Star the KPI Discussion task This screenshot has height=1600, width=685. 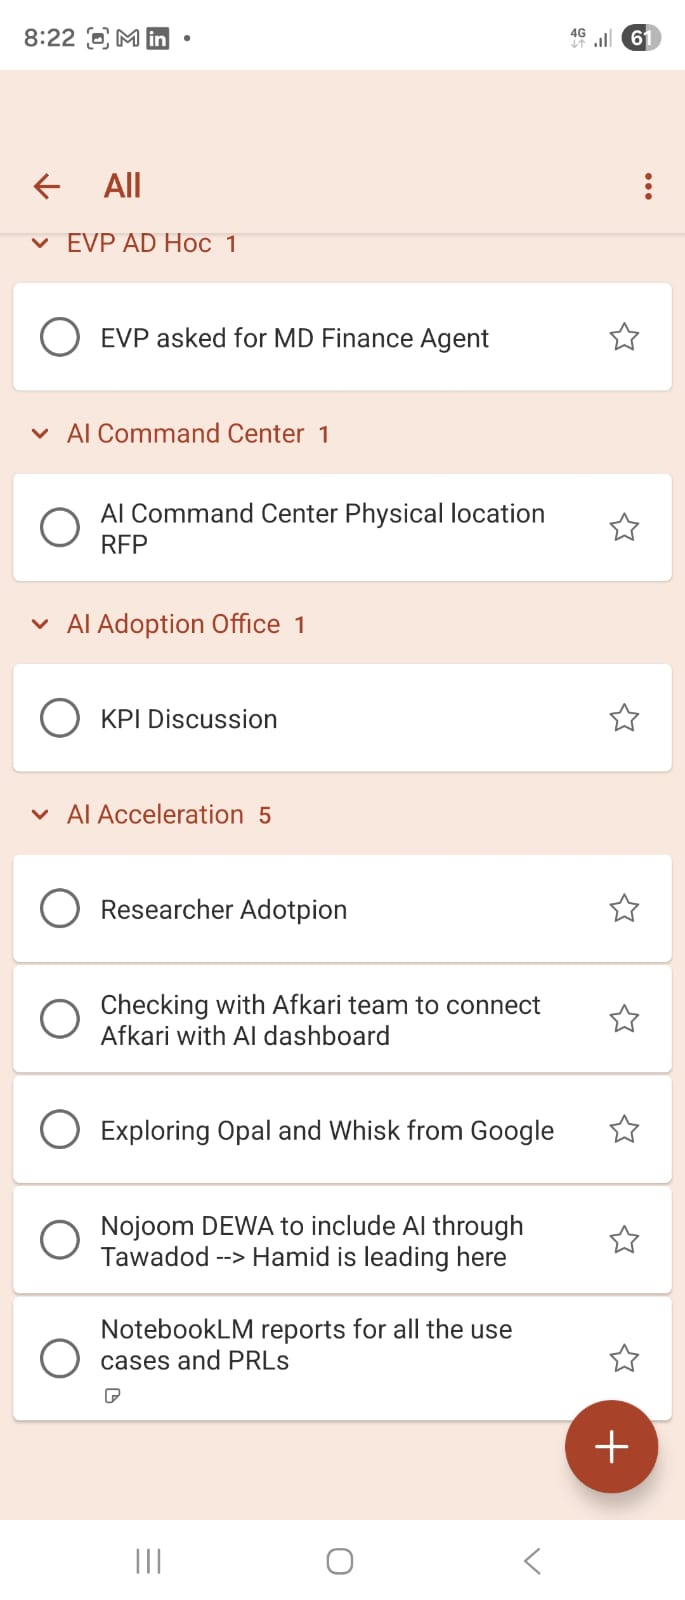624,718
